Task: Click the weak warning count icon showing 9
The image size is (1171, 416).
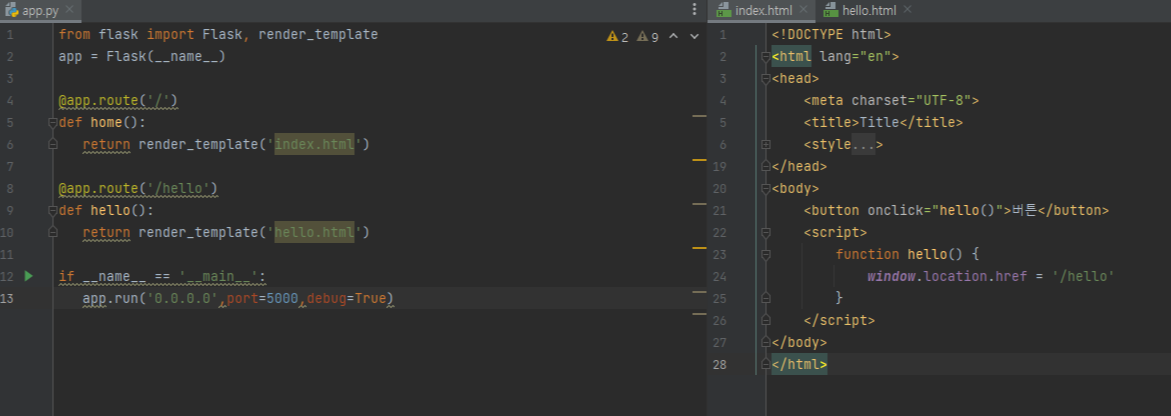Action: pyautogui.click(x=642, y=36)
